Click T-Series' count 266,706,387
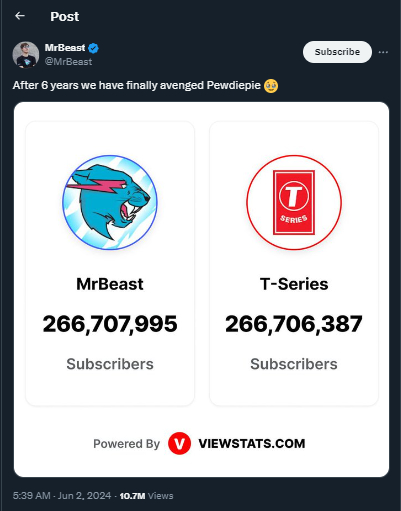401x511 pixels. coord(294,324)
